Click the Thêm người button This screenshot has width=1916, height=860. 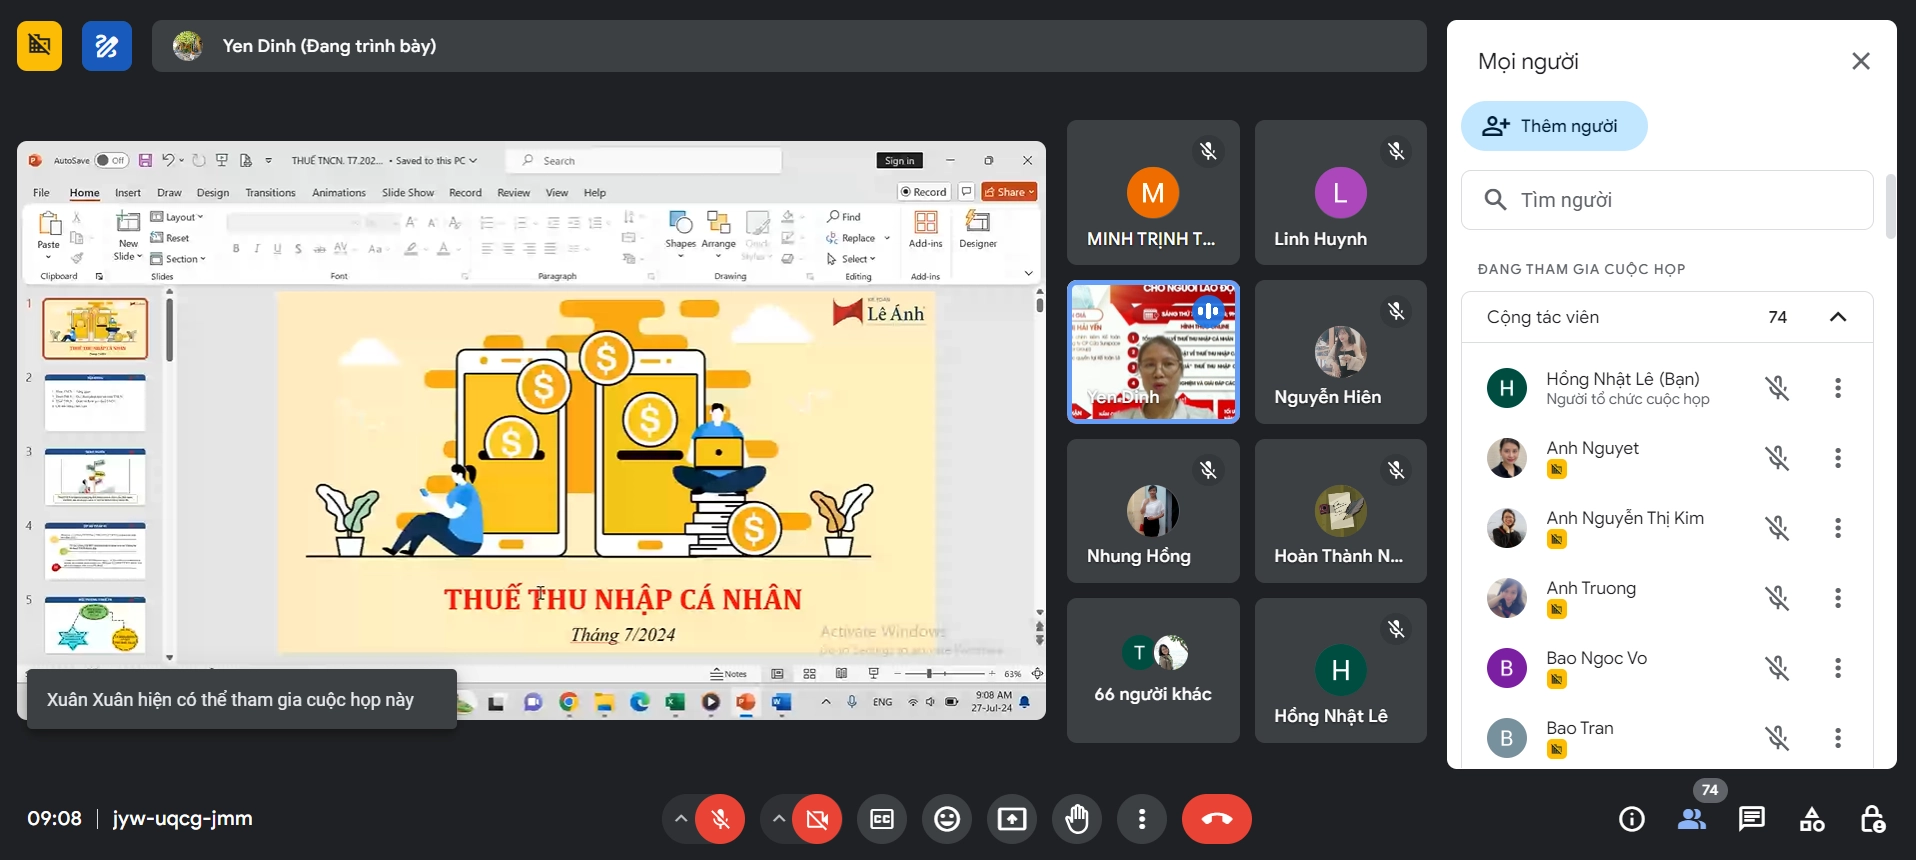[x=1554, y=126]
